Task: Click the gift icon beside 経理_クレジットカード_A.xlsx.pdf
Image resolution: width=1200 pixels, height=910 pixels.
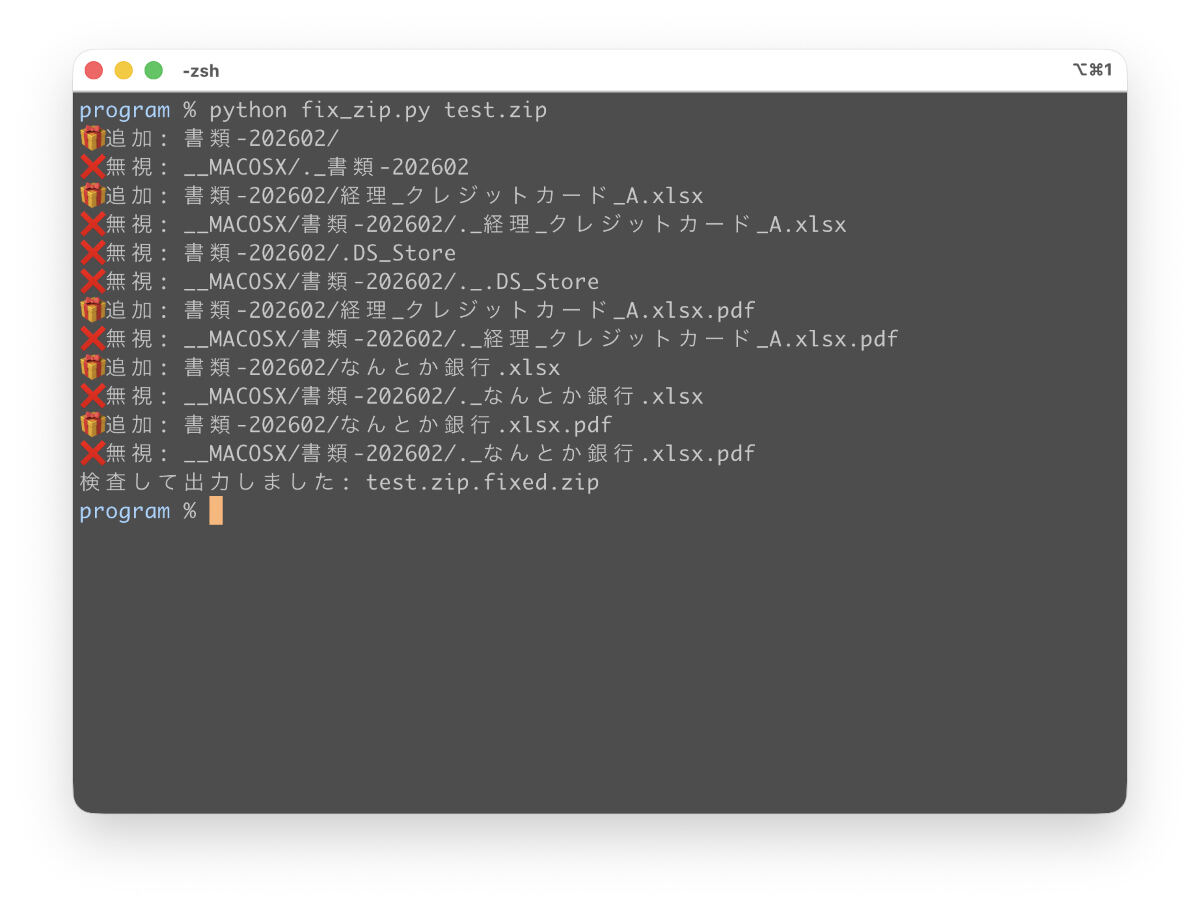Action: pyautogui.click(x=92, y=310)
